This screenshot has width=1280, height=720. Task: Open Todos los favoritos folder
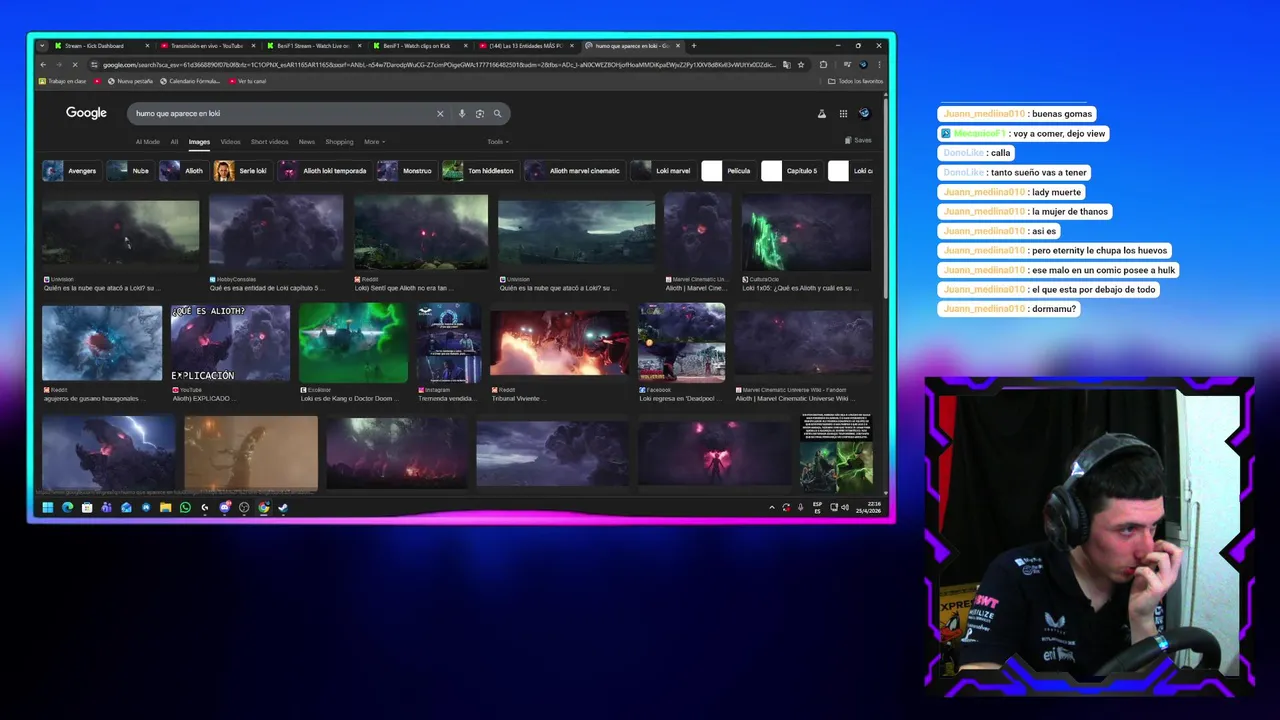(x=856, y=81)
